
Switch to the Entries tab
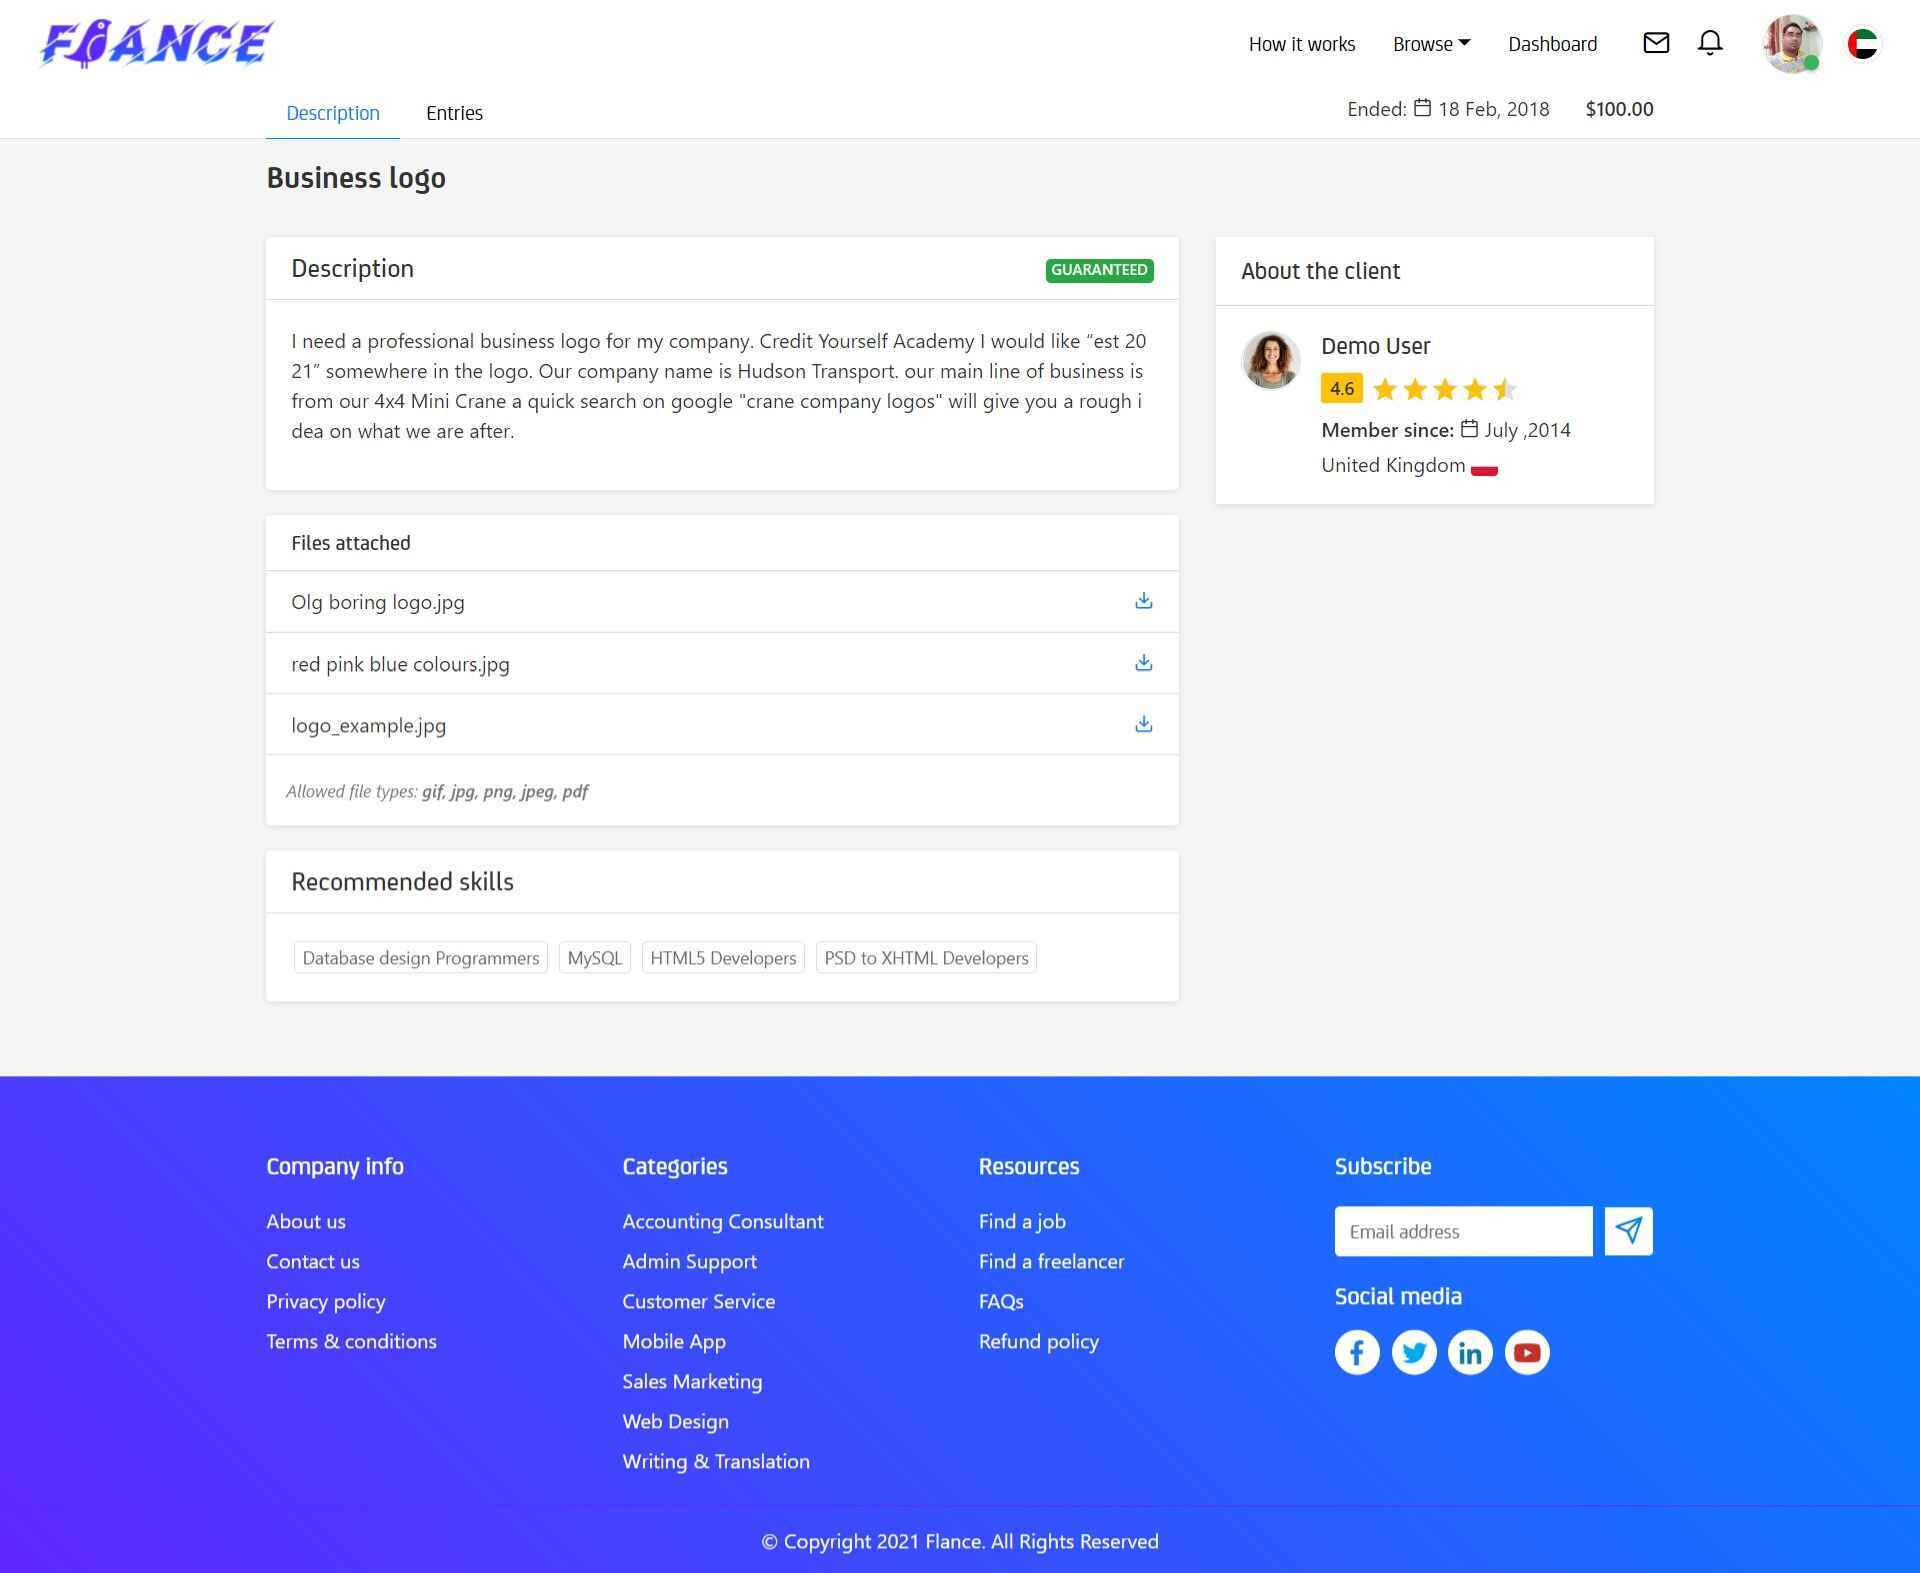[454, 113]
